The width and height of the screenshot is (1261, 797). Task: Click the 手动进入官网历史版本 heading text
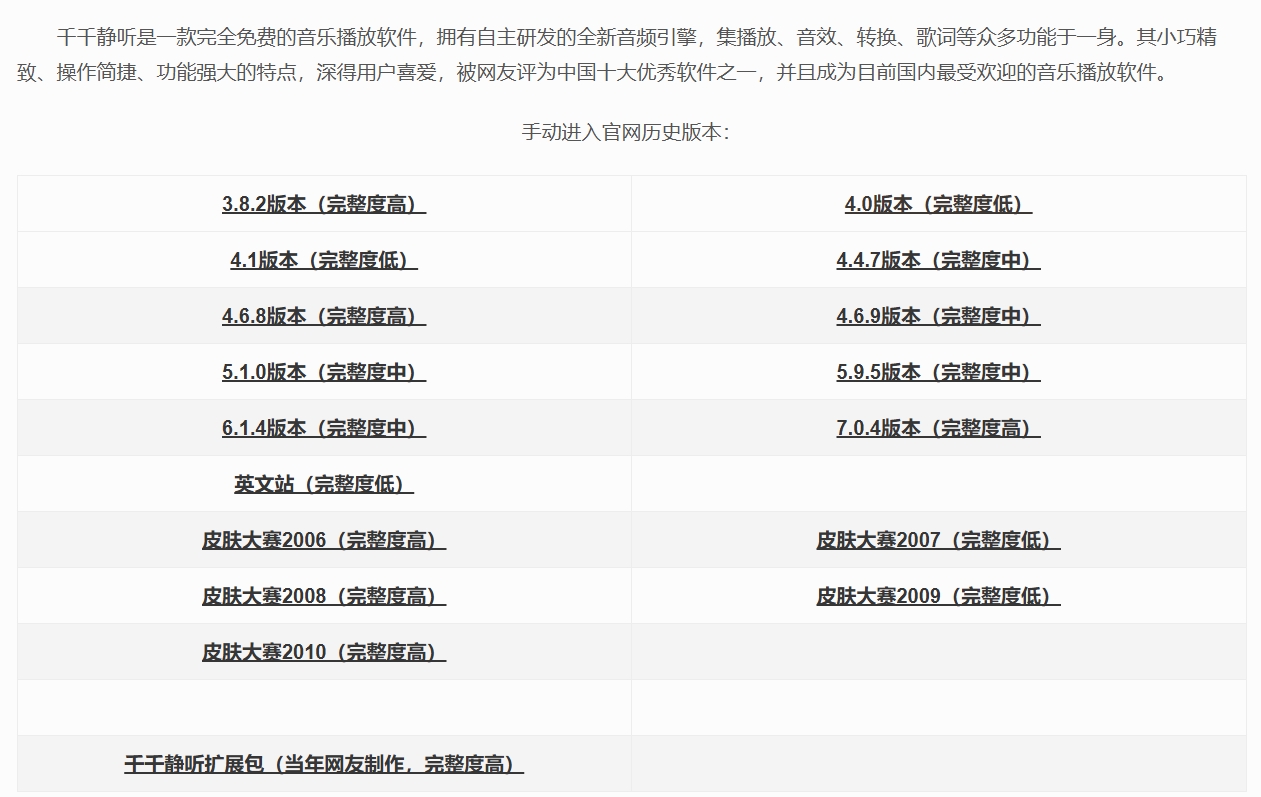pos(625,132)
